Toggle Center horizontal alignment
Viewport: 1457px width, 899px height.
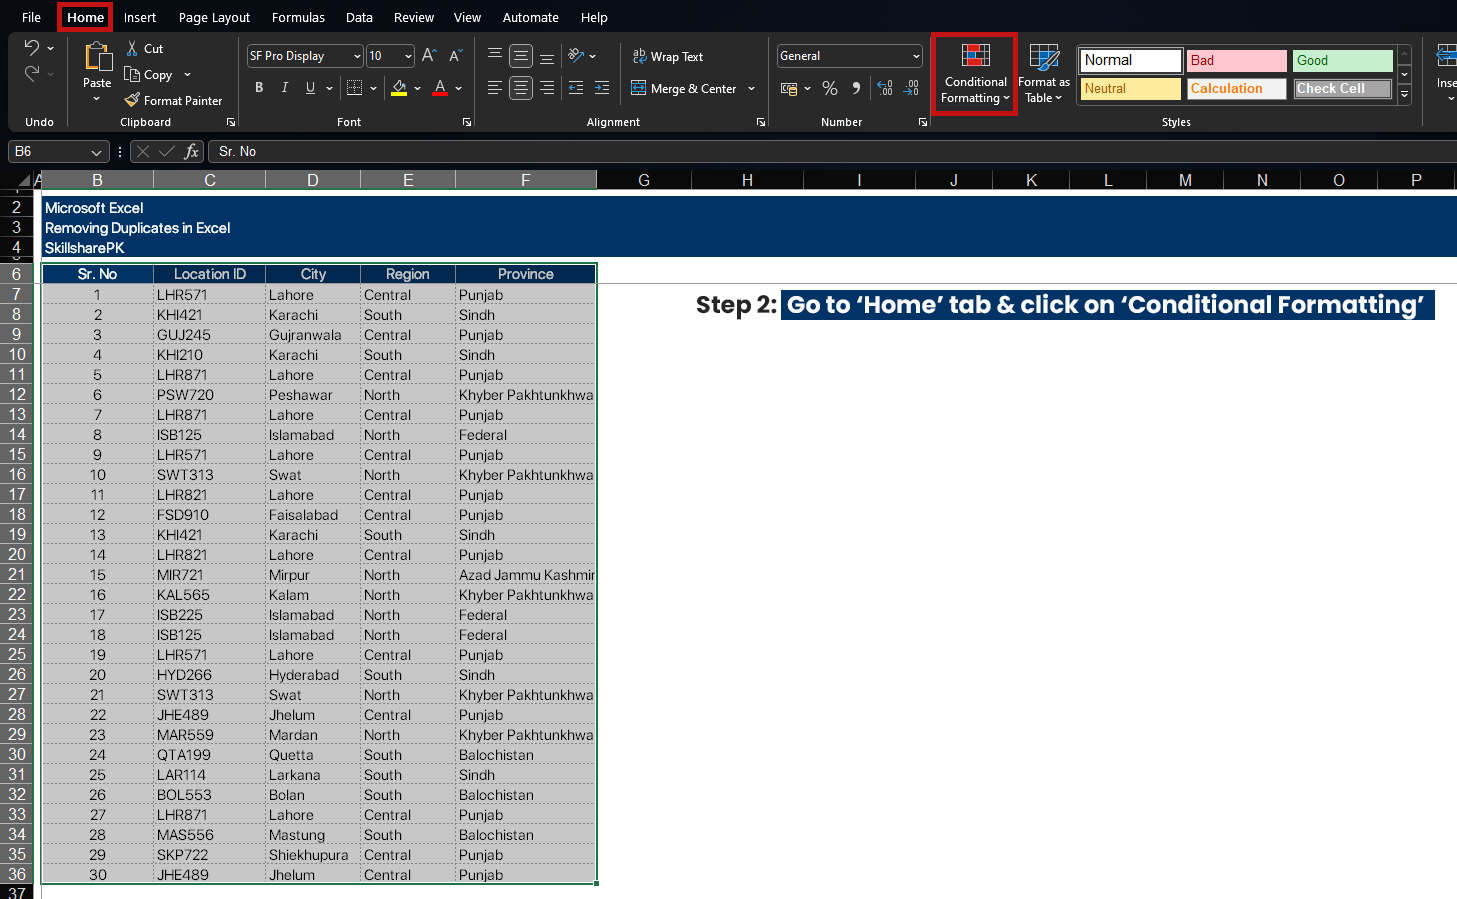click(521, 88)
